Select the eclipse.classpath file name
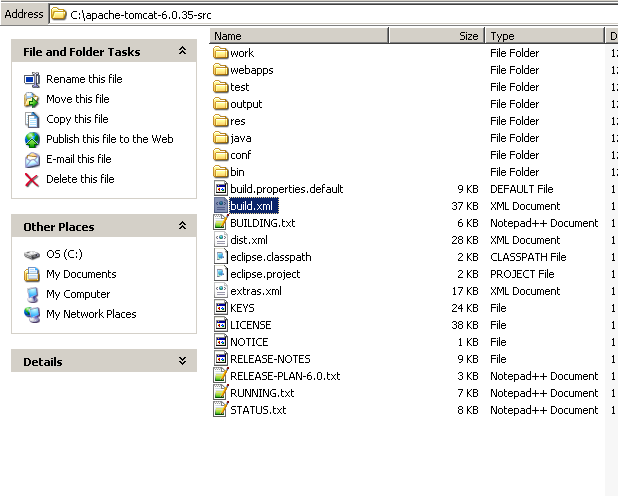 tap(271, 257)
